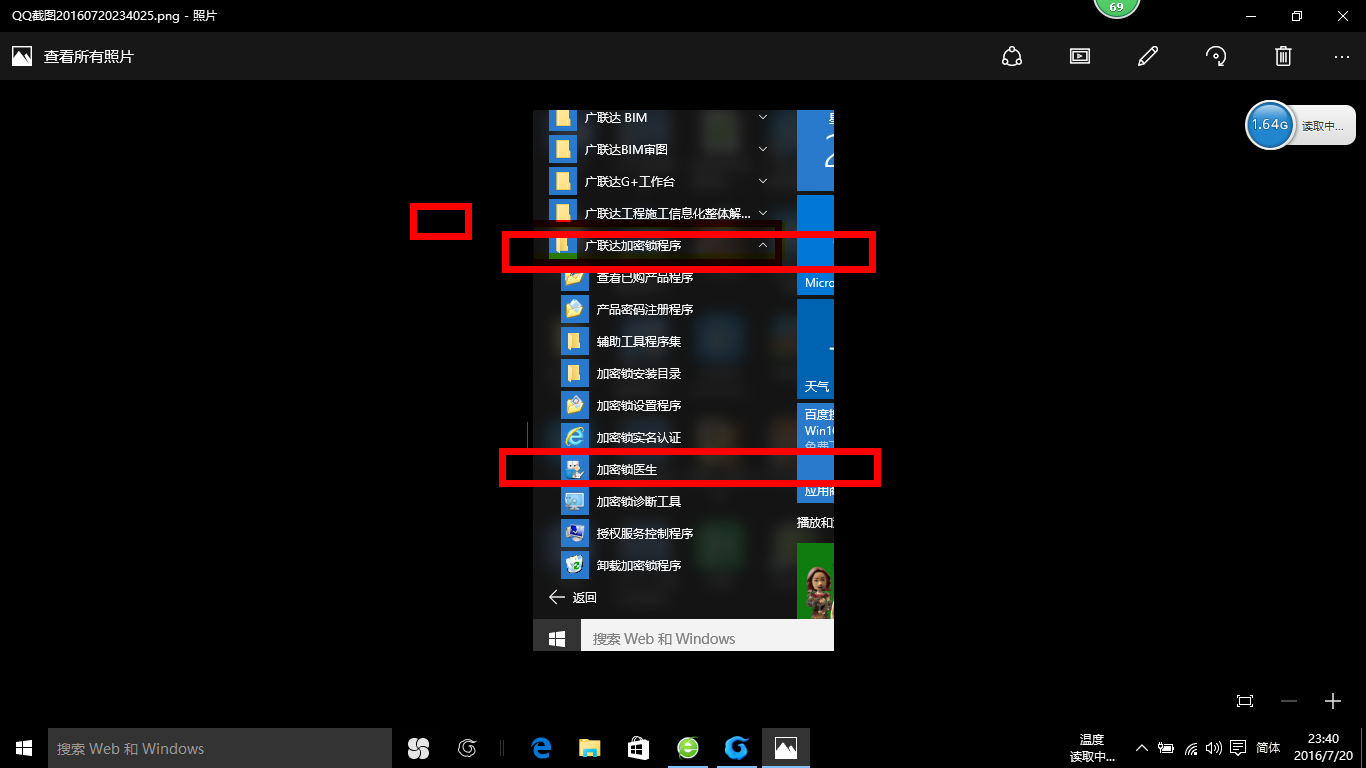This screenshot has height=768, width=1366.
Task: Start the slideshow from the toolbar
Action: (x=1080, y=56)
